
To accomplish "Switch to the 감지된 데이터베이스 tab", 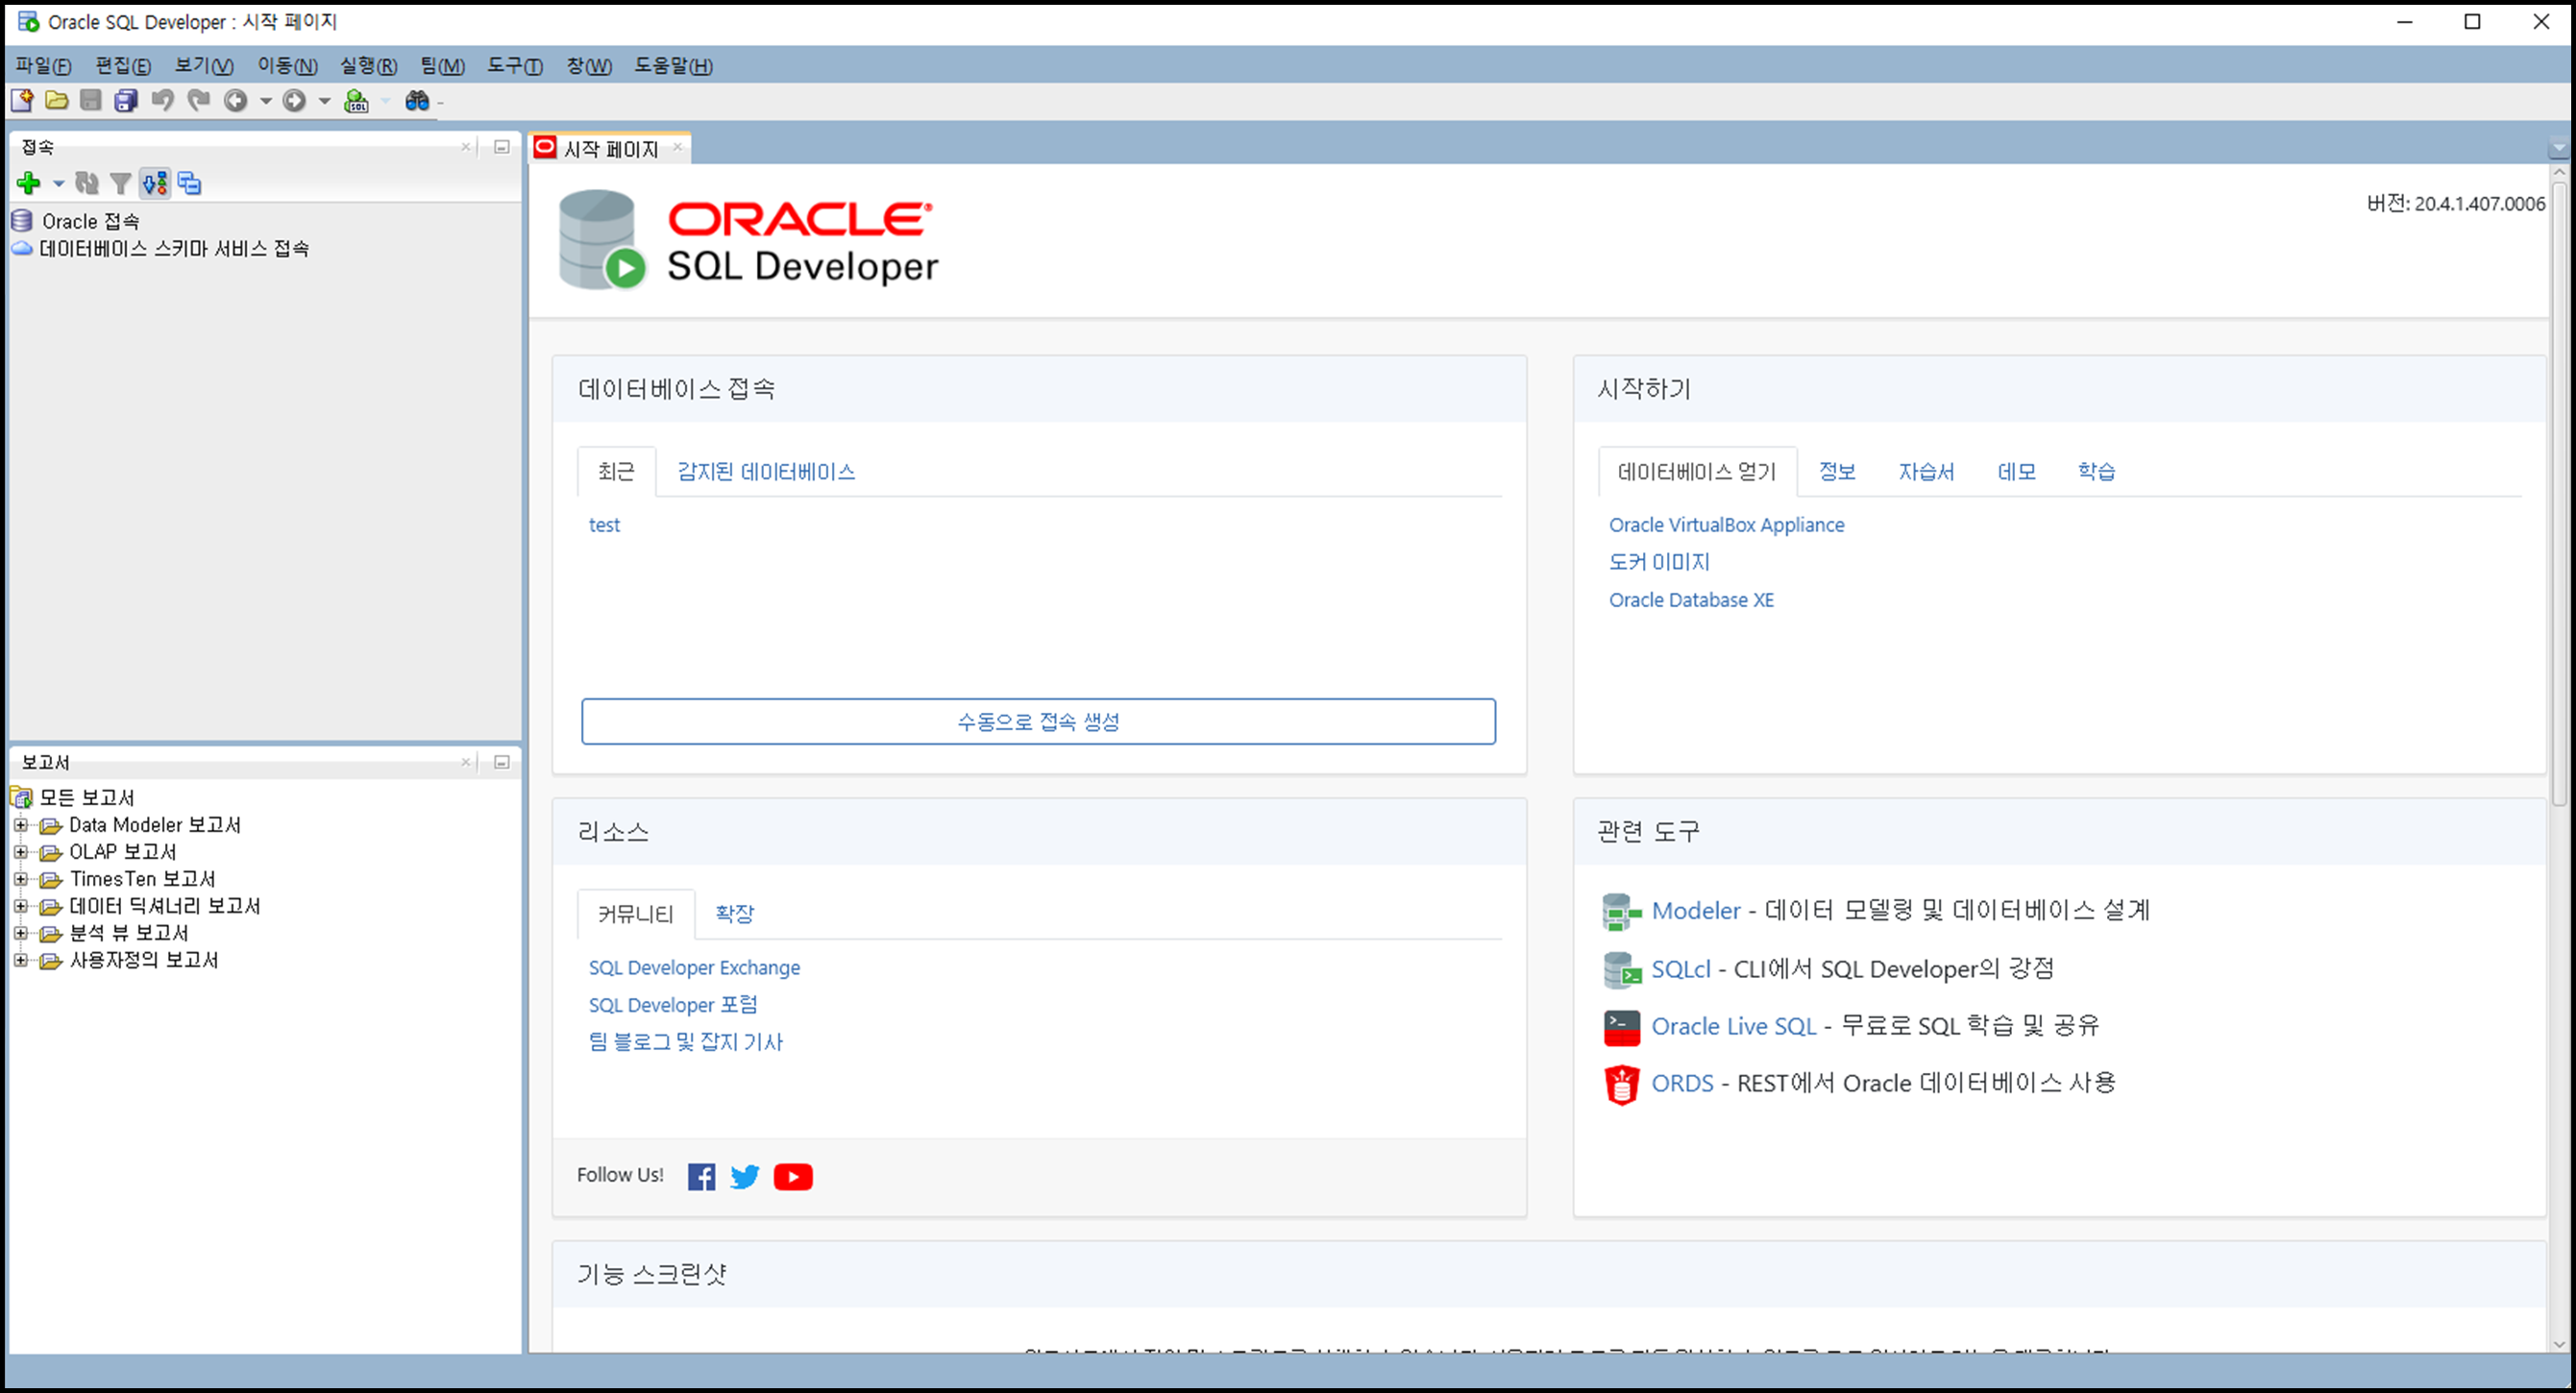I will click(766, 472).
